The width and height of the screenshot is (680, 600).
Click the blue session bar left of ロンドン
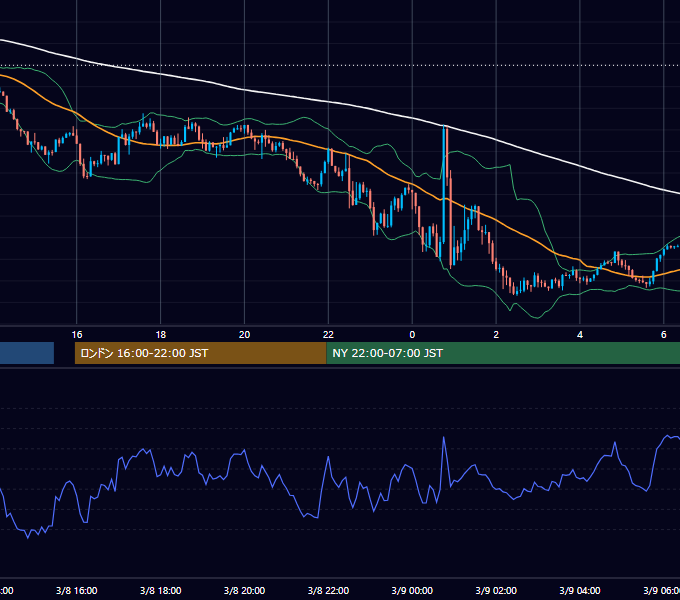(27, 353)
